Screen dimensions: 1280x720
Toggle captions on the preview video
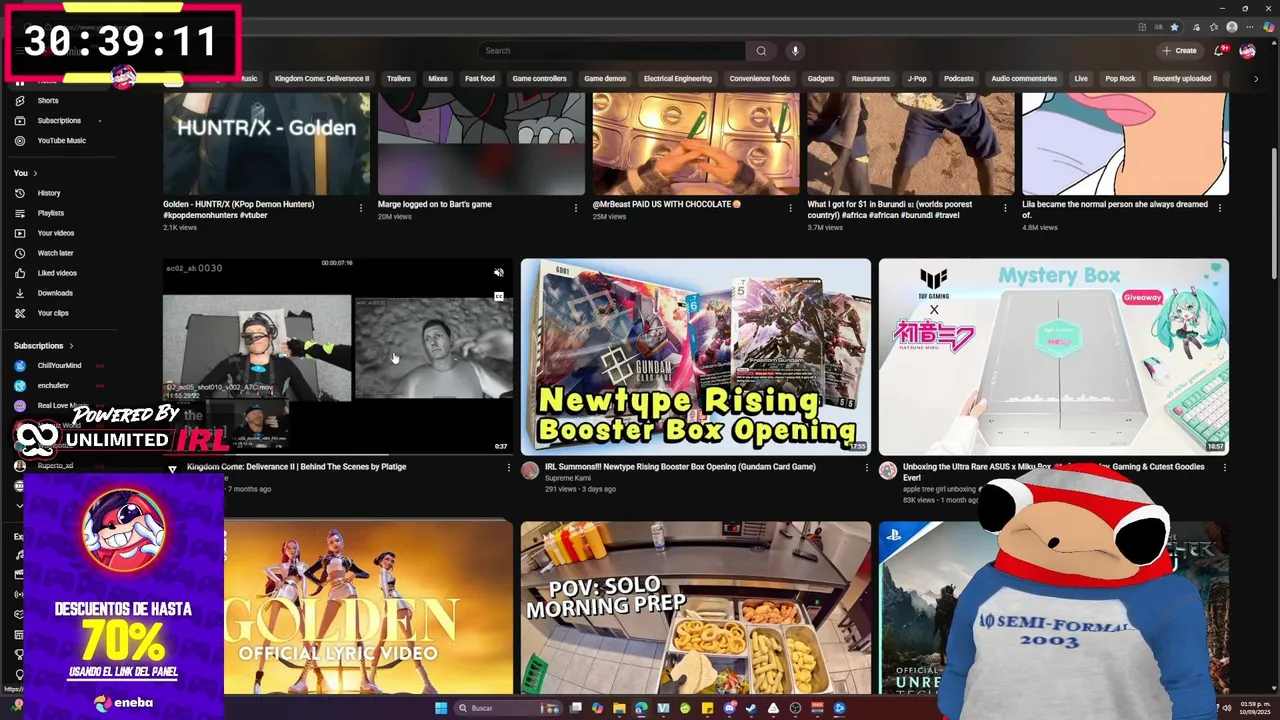click(499, 296)
